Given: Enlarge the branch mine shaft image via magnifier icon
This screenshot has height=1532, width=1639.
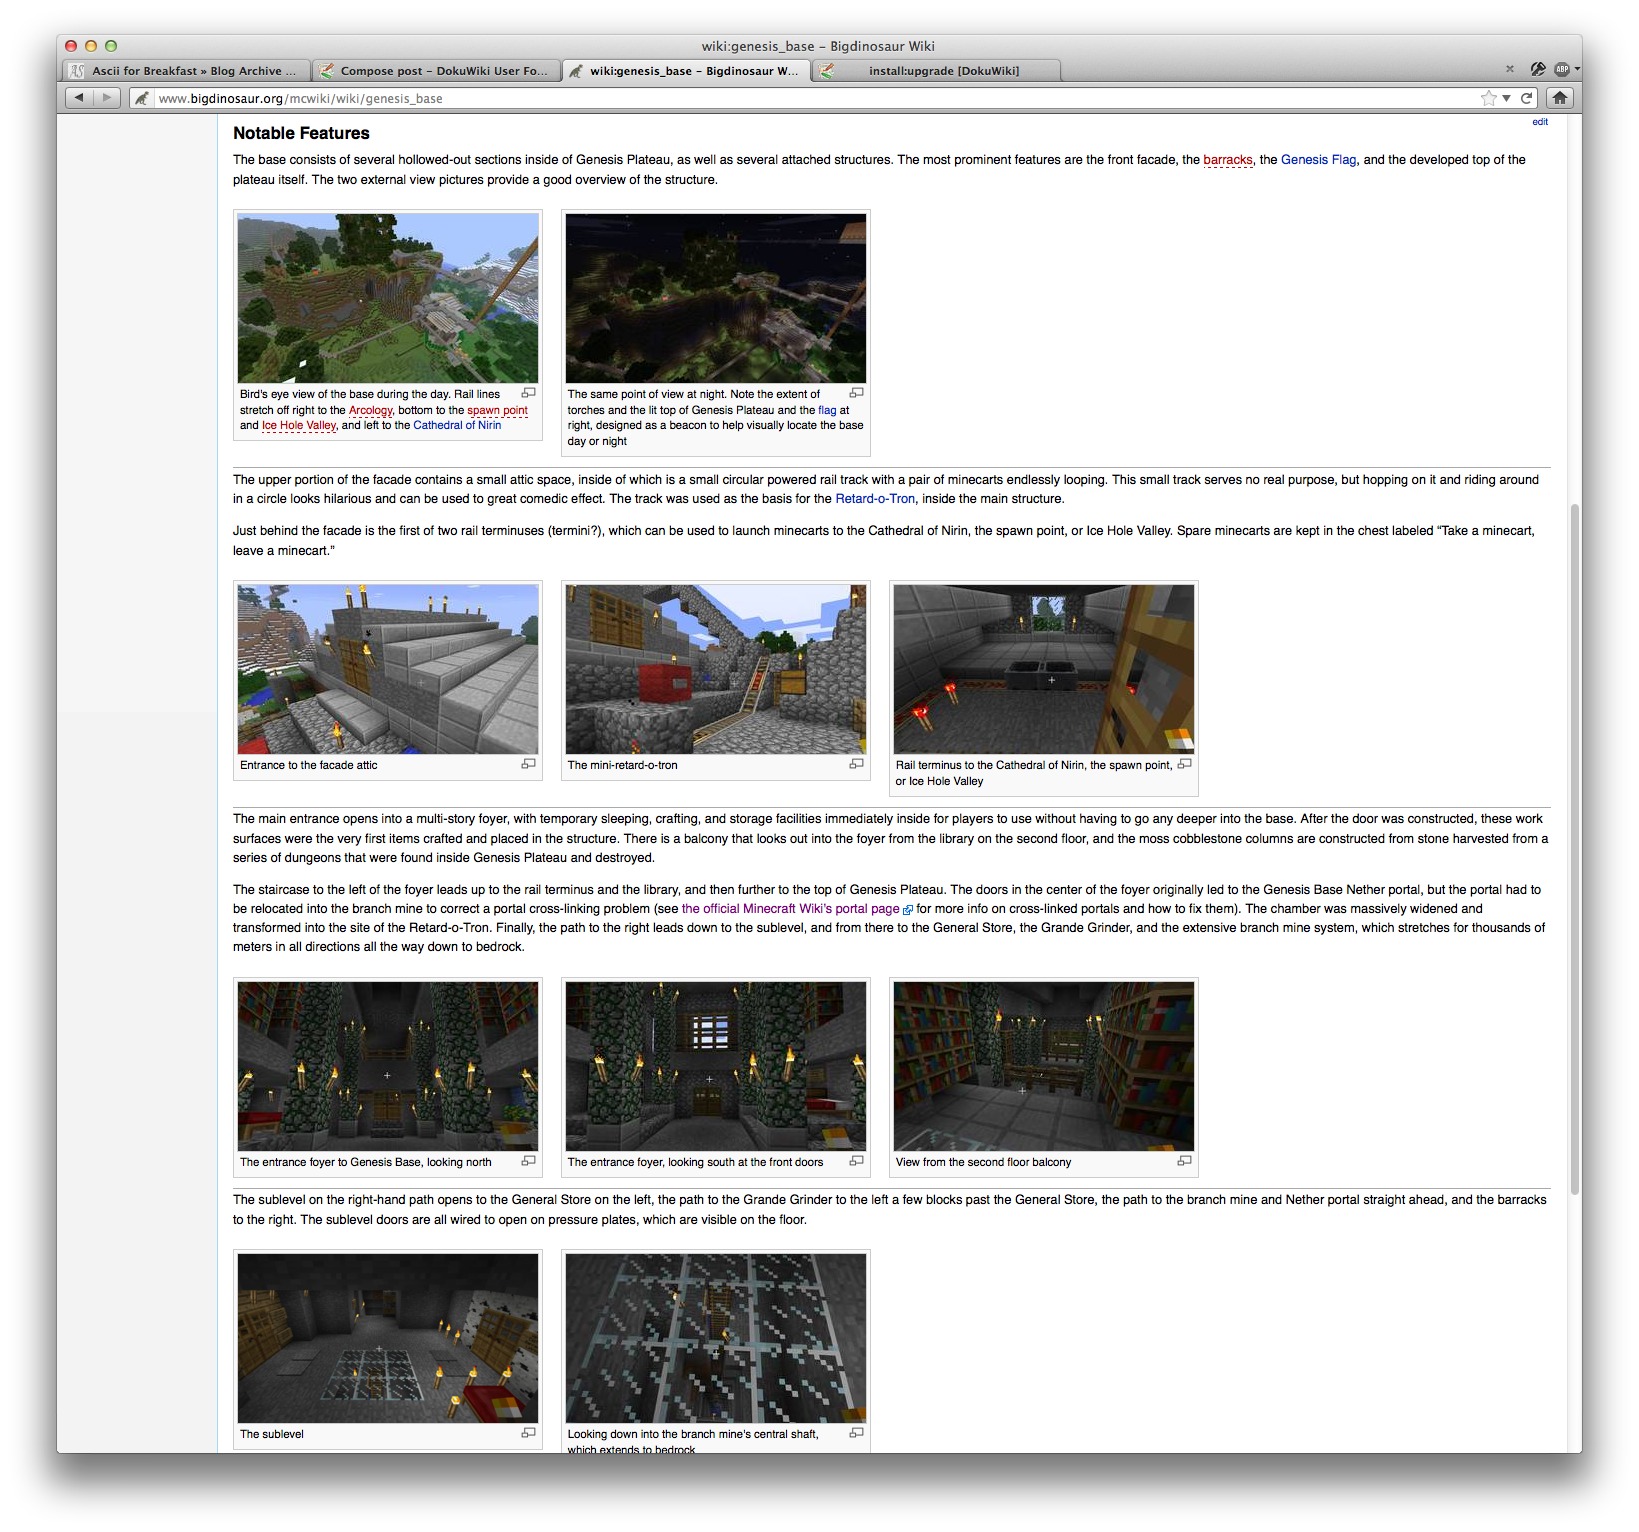Looking at the screenshot, I should click(857, 1433).
